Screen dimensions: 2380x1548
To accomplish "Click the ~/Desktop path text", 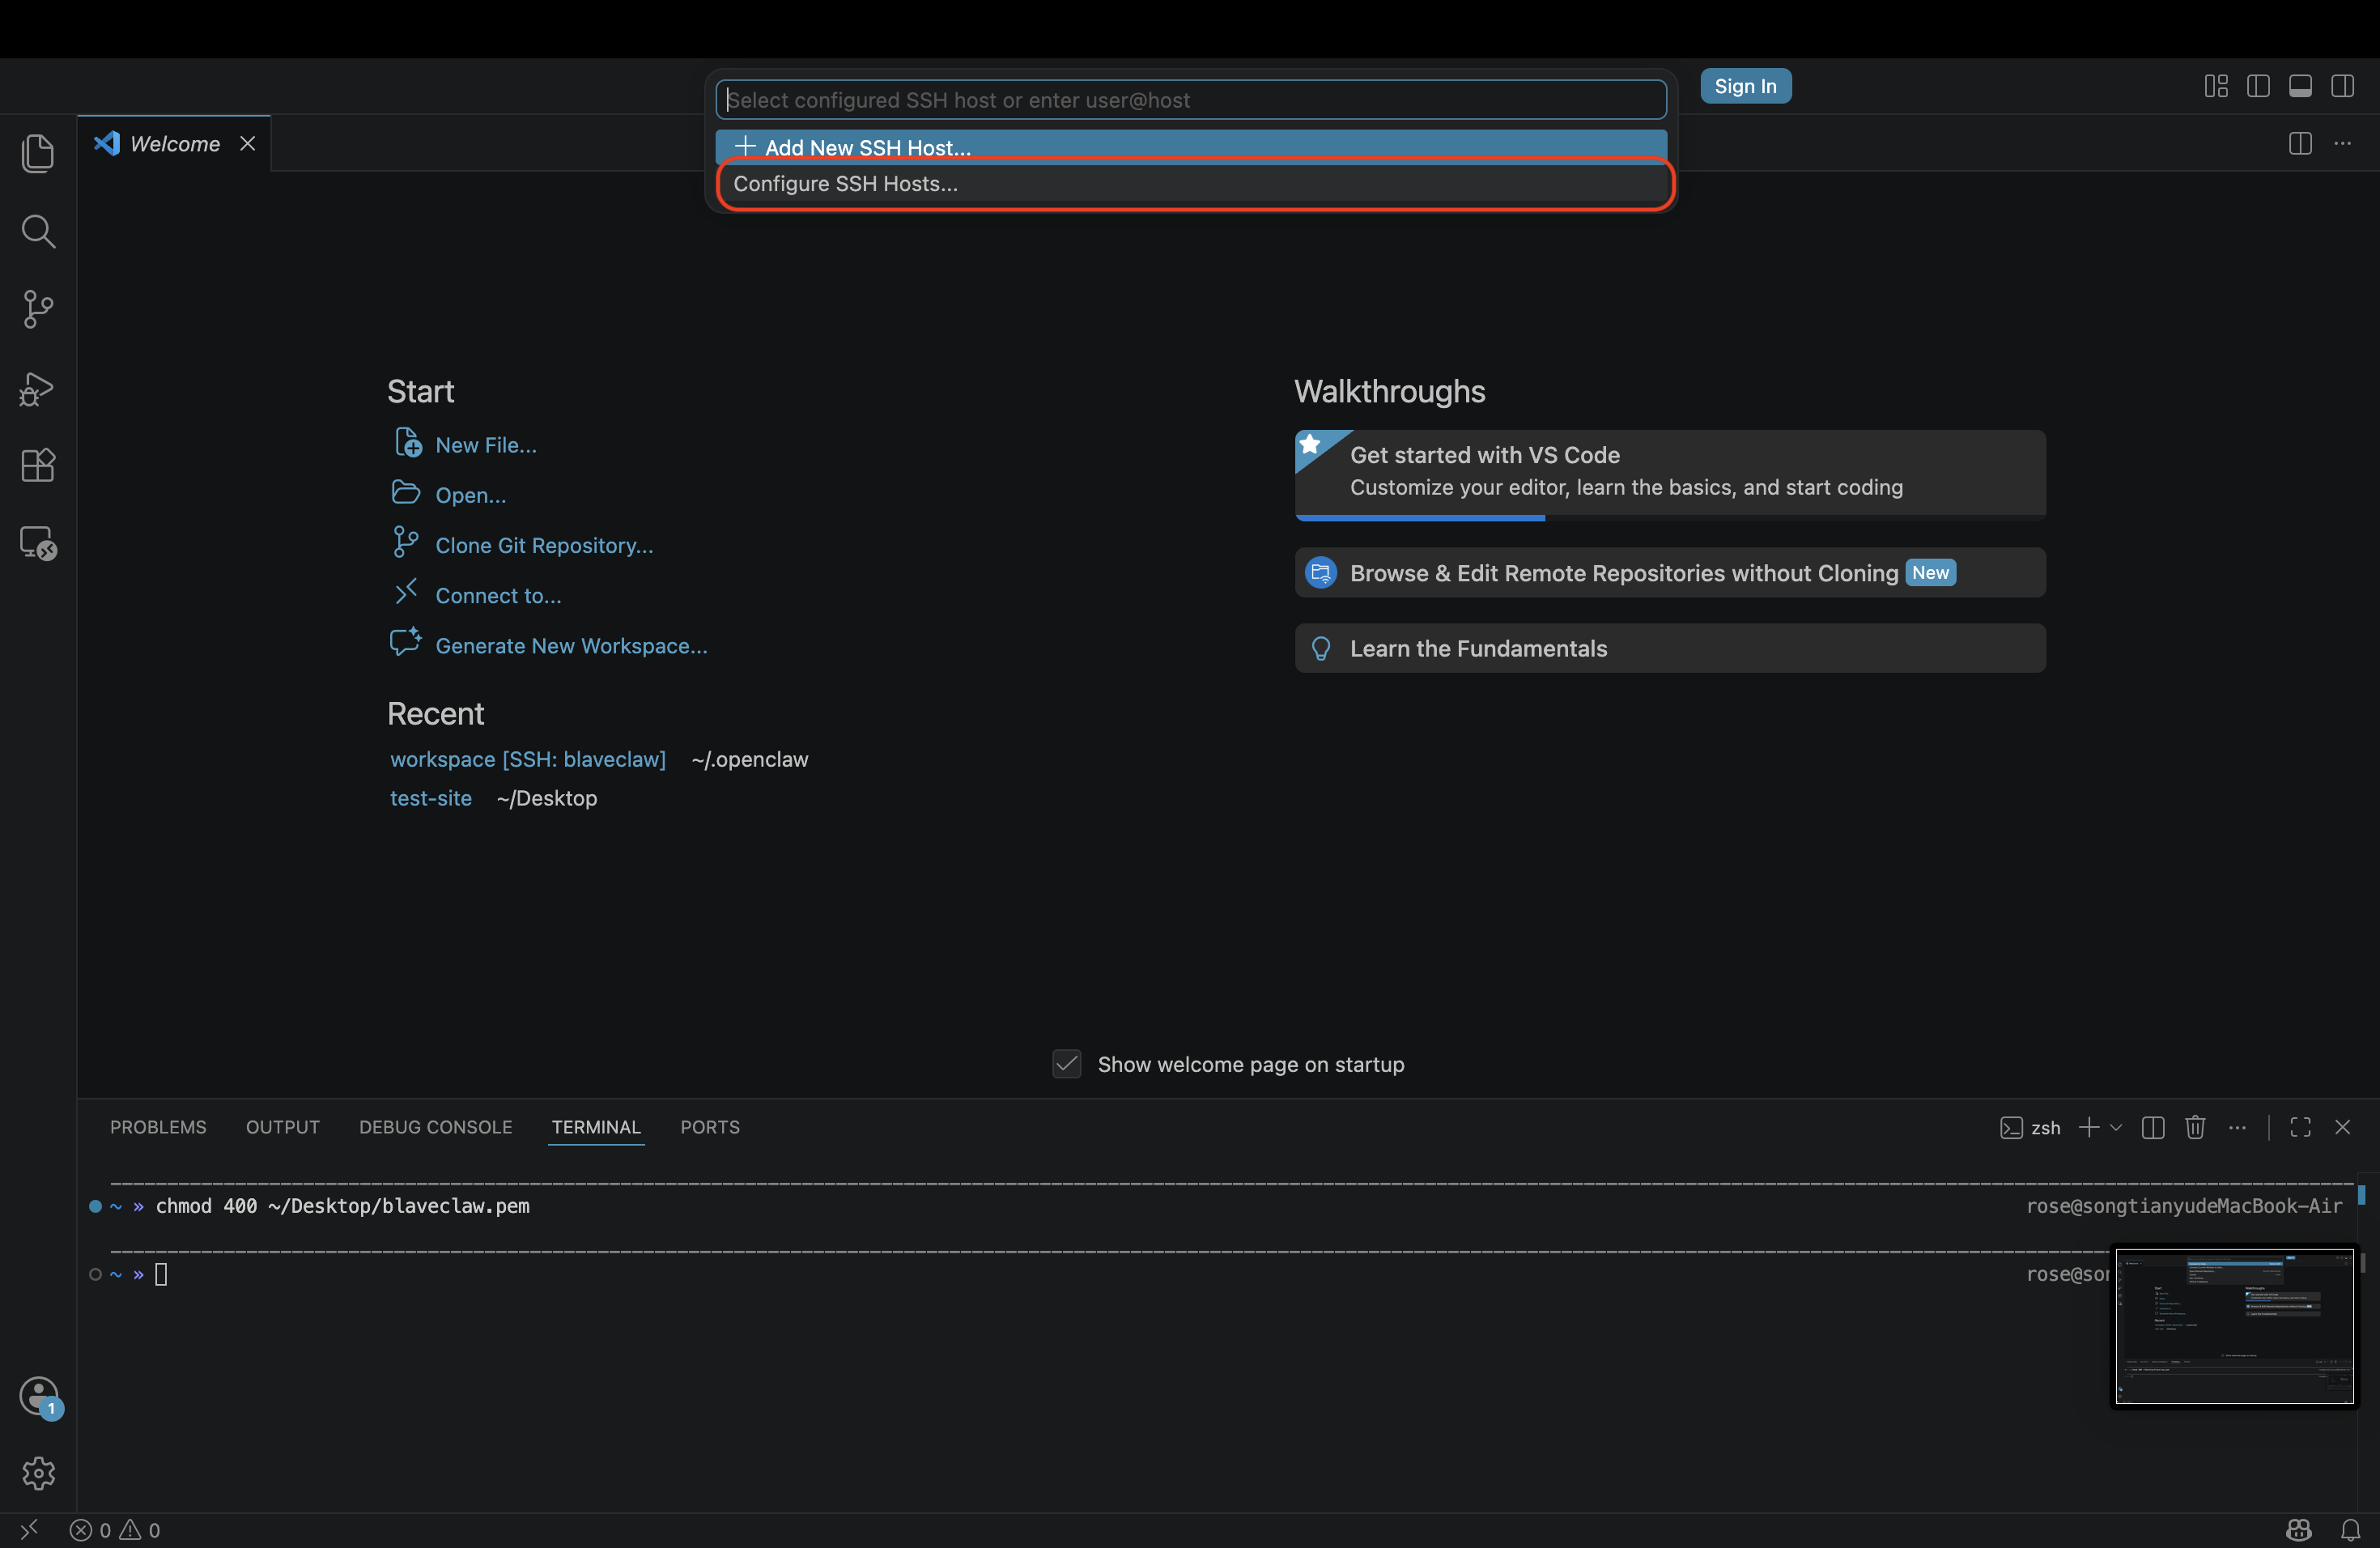I will pos(547,798).
